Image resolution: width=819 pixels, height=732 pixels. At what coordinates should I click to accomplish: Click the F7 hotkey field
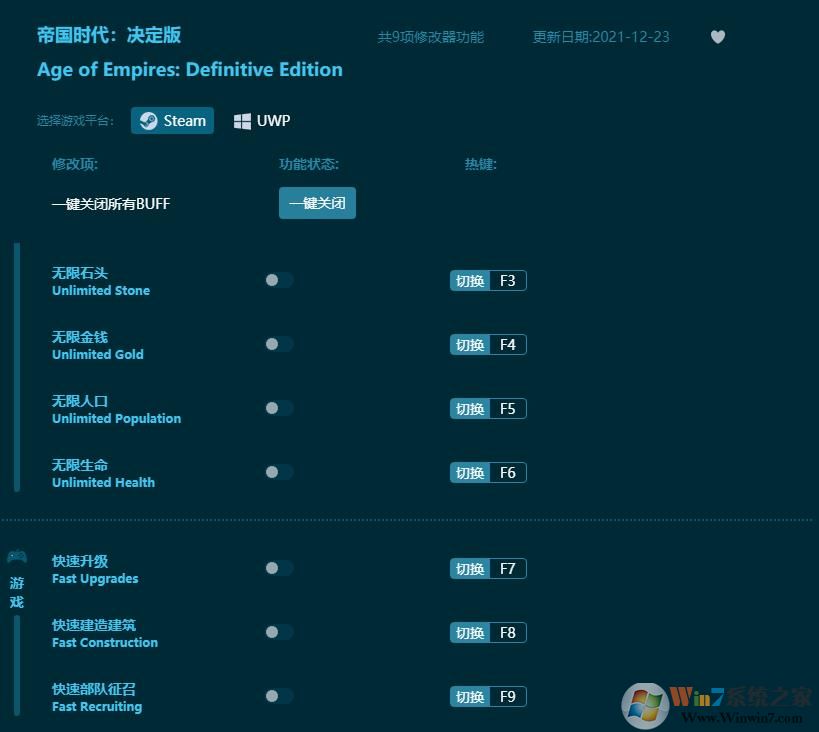tap(508, 568)
